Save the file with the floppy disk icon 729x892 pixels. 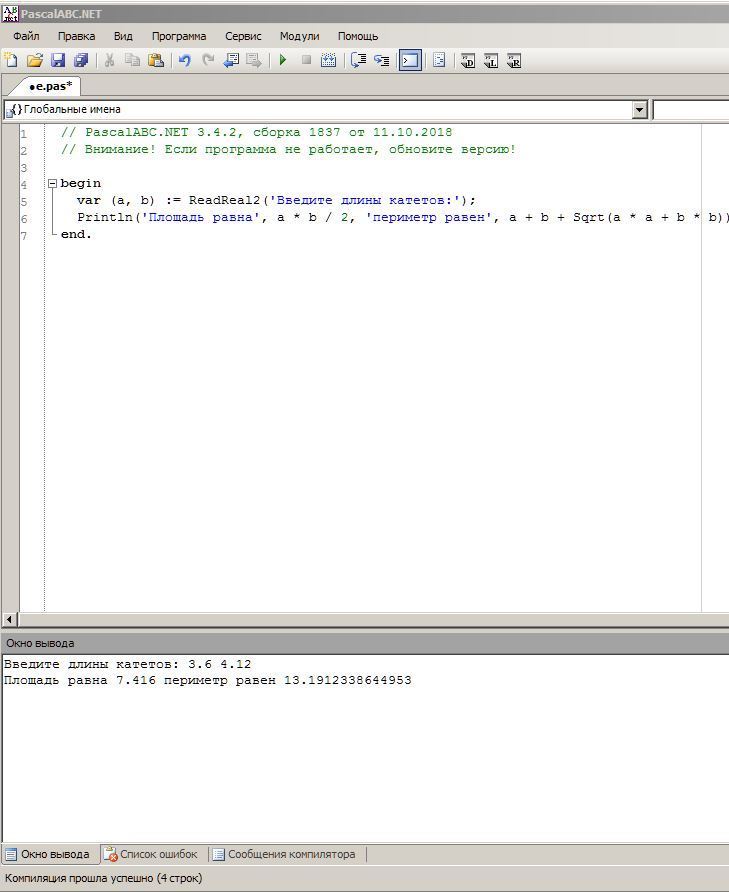57,61
